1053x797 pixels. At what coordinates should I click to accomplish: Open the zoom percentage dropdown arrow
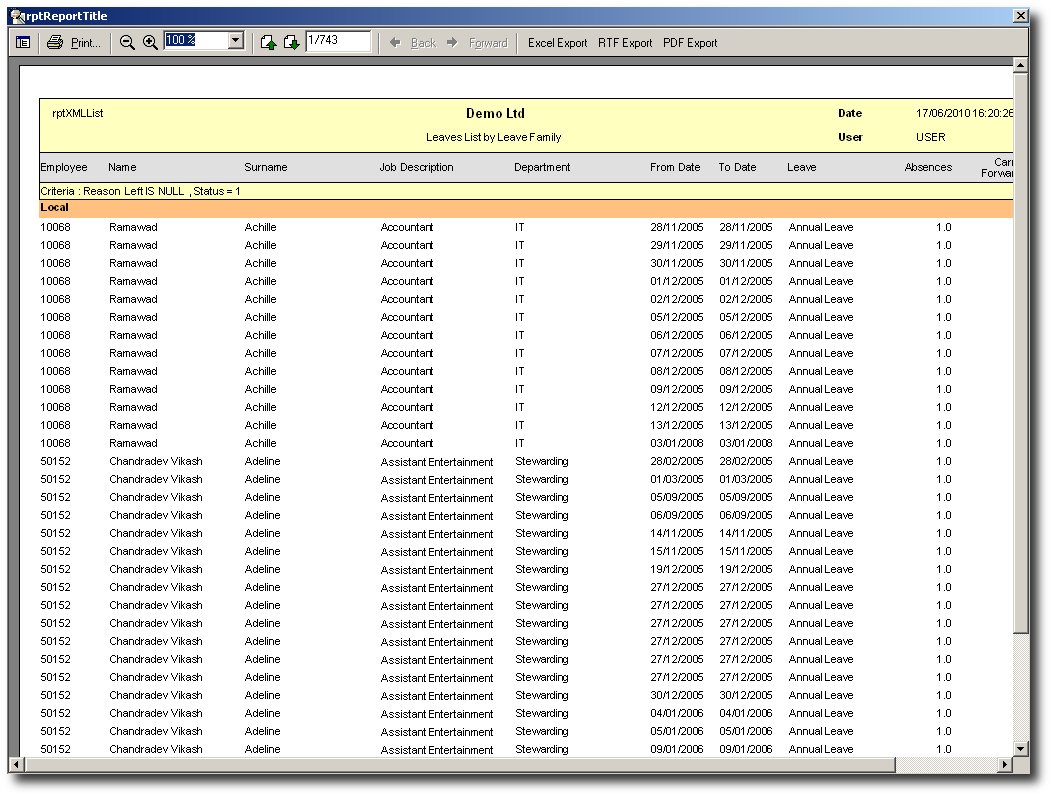(236, 41)
